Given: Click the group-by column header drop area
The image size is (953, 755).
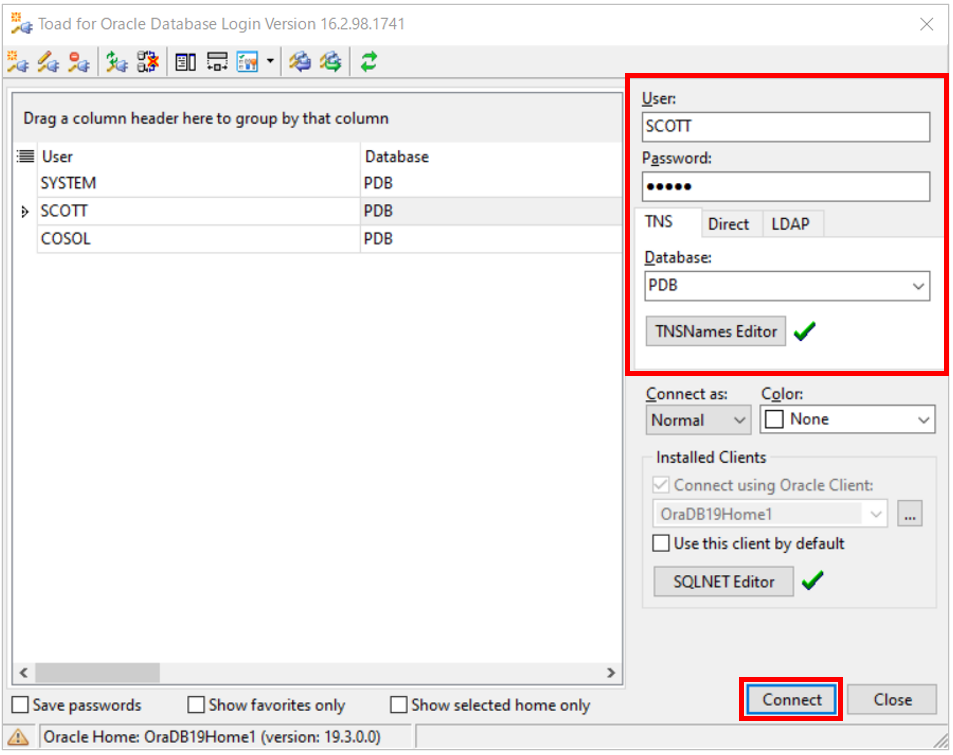Looking at the screenshot, I should coord(317,119).
